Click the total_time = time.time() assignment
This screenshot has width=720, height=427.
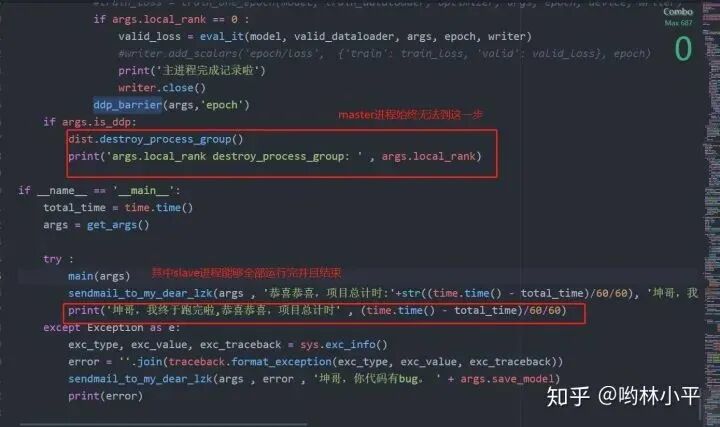pos(118,208)
